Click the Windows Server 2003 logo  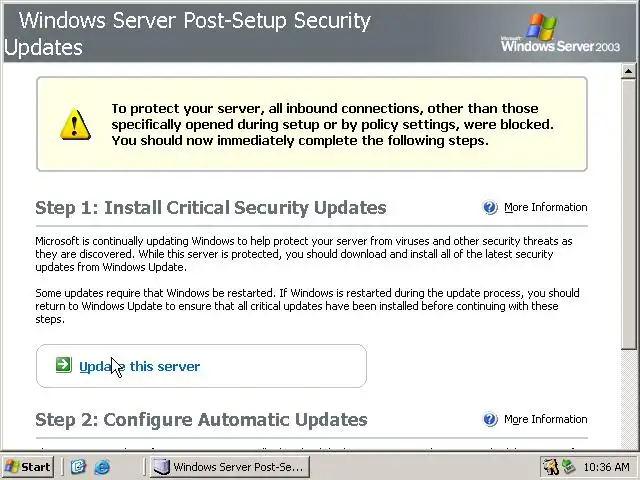click(x=560, y=33)
